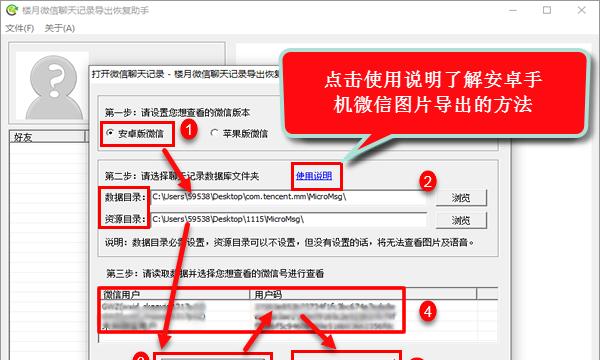Open the 文件(F) menu
This screenshot has height=360, width=600.
click(20, 28)
